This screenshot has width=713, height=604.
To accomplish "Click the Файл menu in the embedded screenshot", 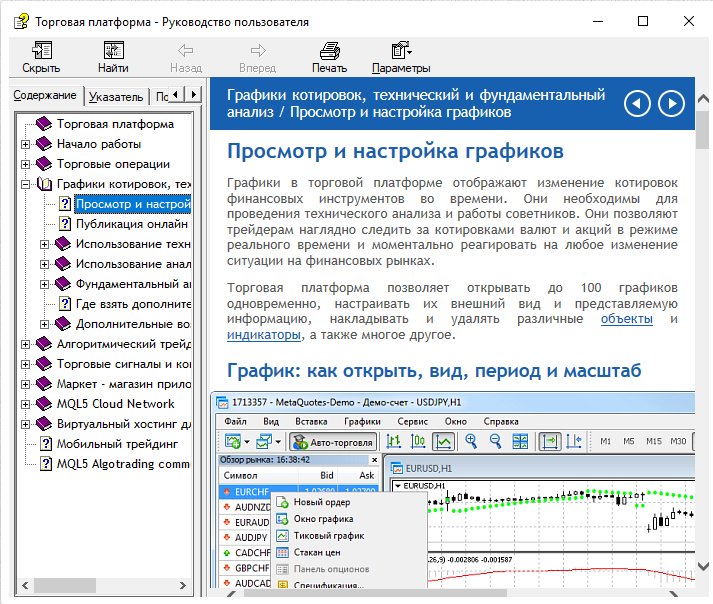I will tap(236, 422).
